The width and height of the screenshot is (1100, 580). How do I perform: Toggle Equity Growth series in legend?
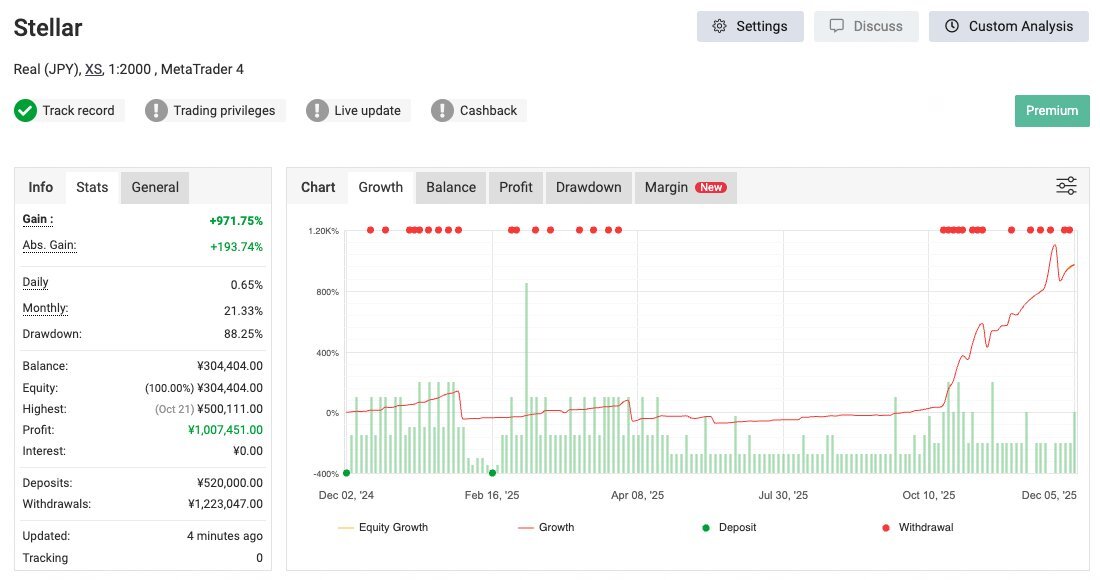coord(383,527)
